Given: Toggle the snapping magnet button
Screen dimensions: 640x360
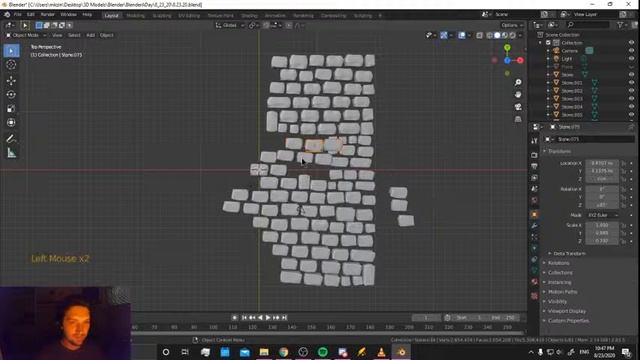Looking at the screenshot, I should click(x=266, y=25).
